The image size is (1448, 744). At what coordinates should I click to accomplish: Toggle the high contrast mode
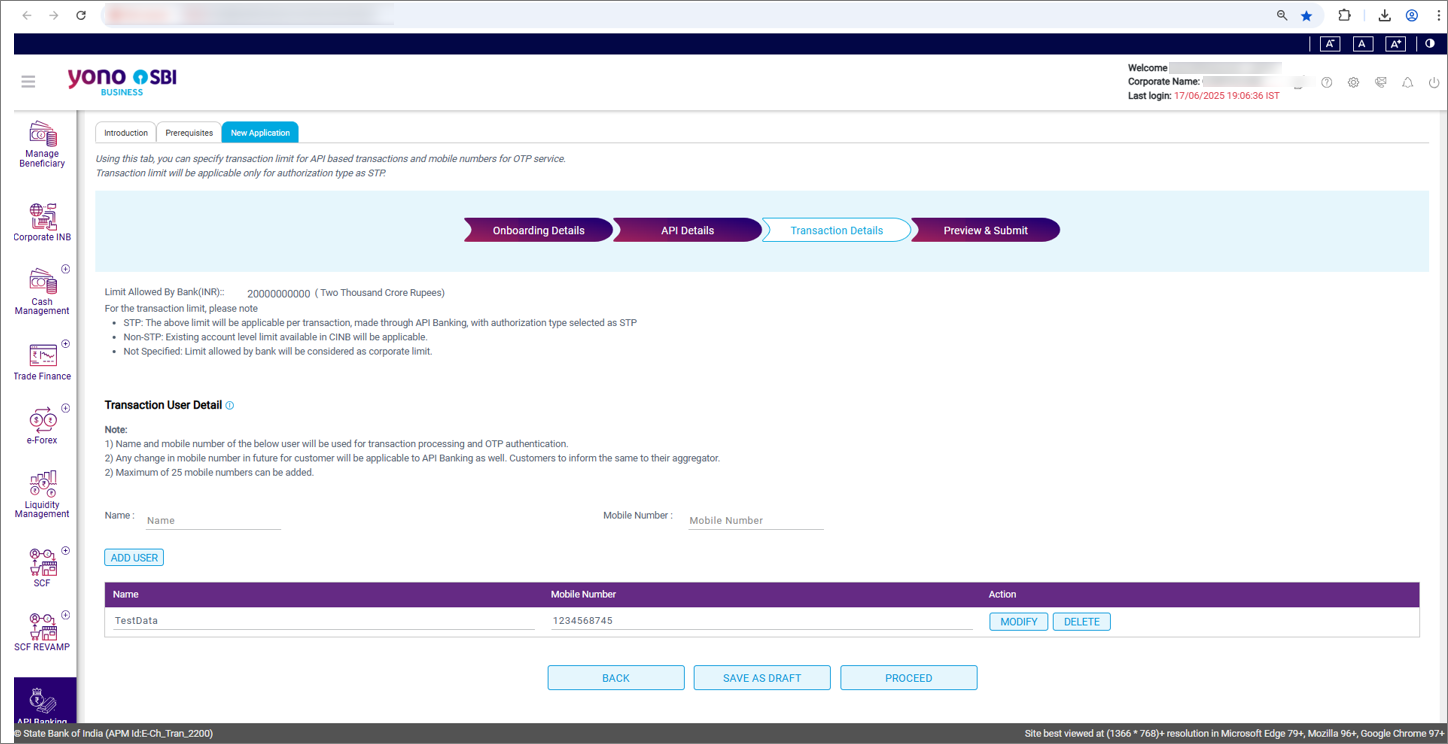(1430, 43)
